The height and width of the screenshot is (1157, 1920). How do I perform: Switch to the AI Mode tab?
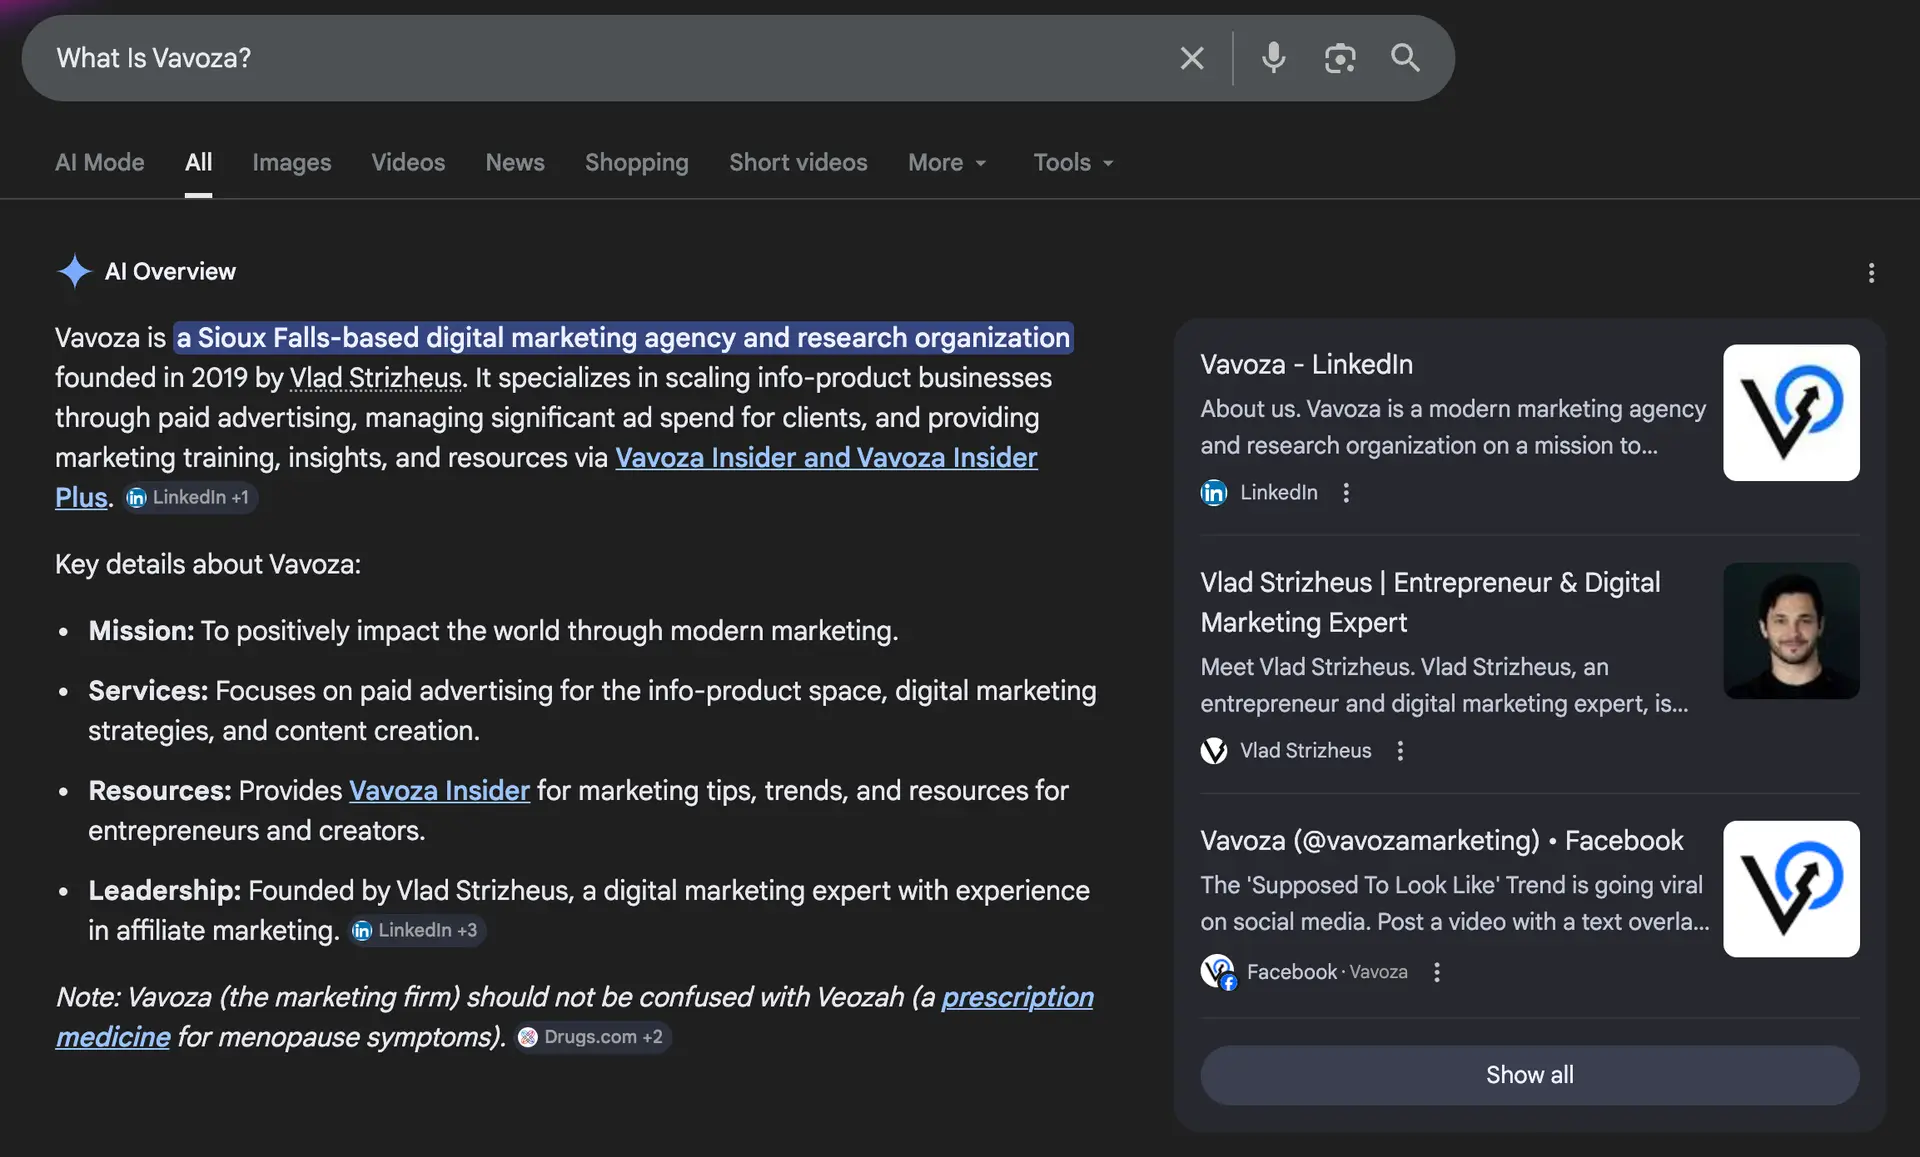point(99,162)
